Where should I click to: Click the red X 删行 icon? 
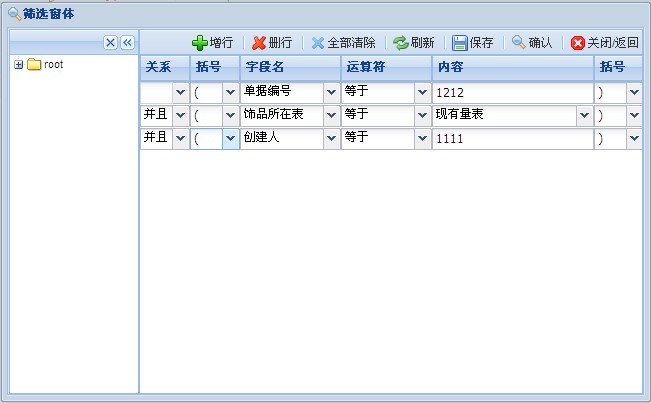(x=259, y=43)
